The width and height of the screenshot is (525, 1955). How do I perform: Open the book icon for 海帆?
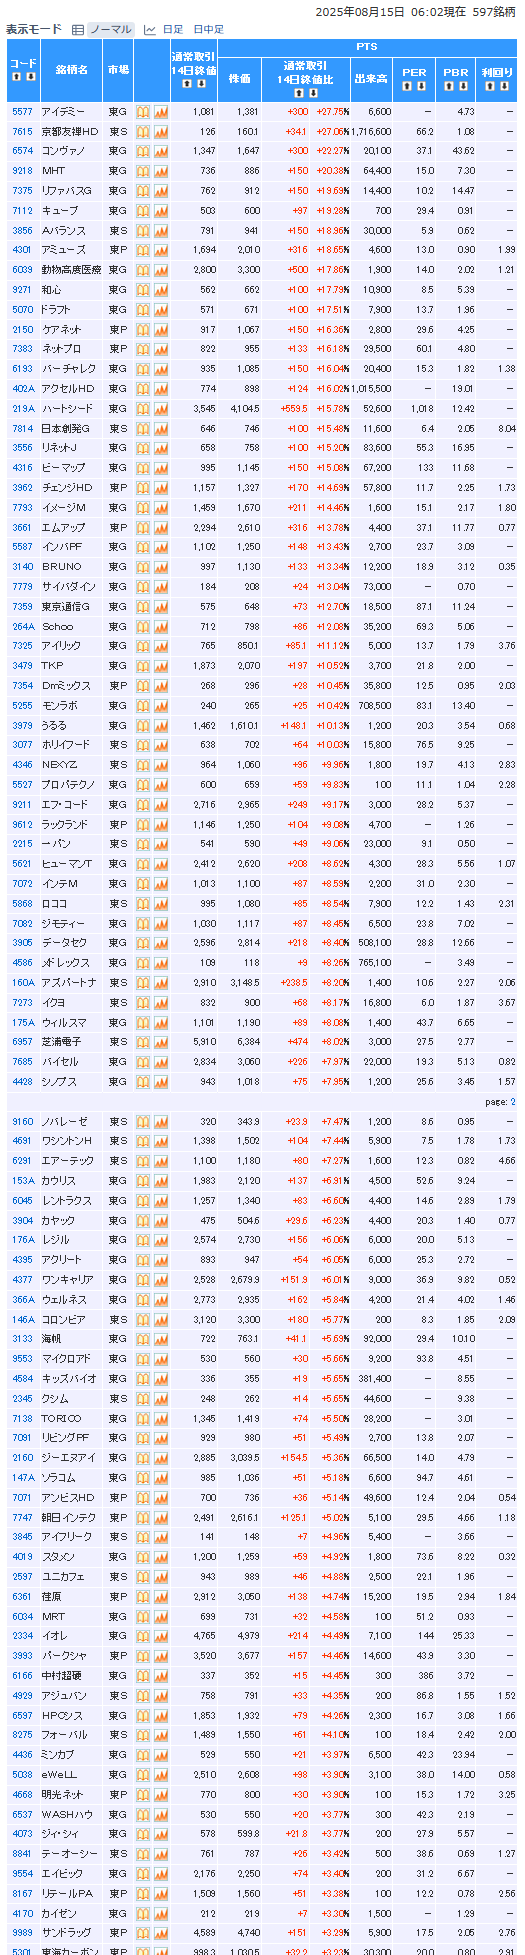(143, 1339)
